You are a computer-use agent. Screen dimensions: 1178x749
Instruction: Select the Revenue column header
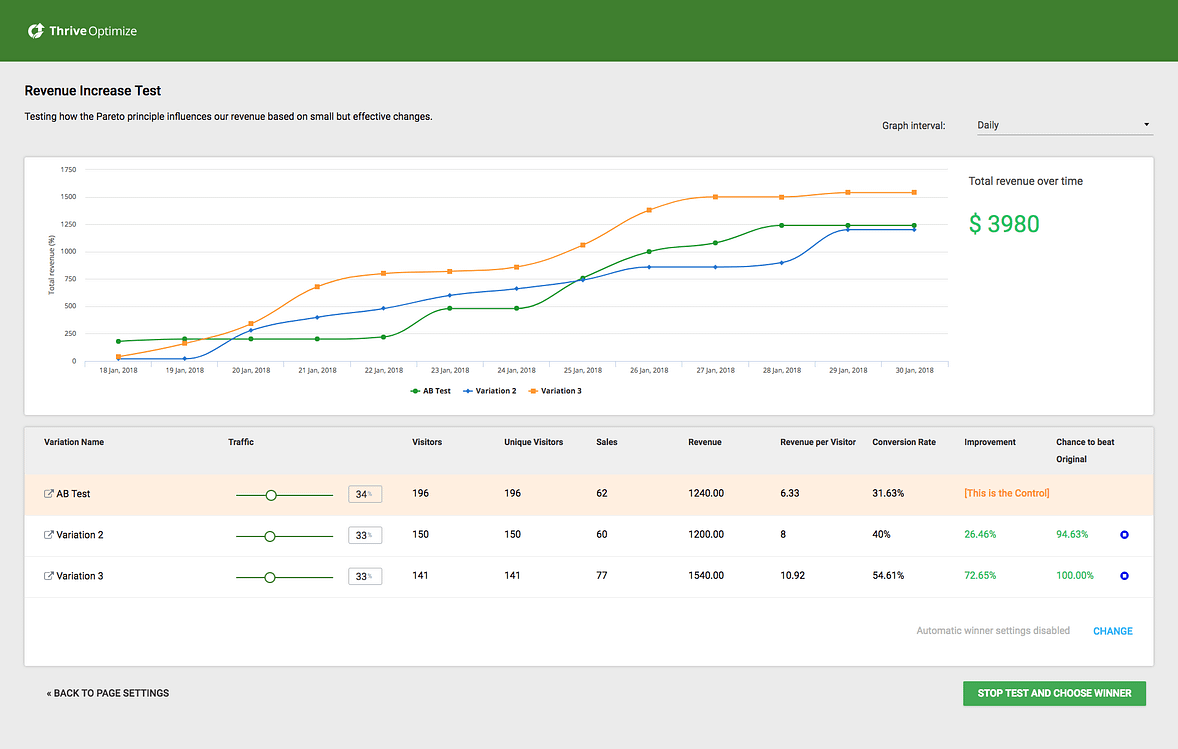point(705,441)
